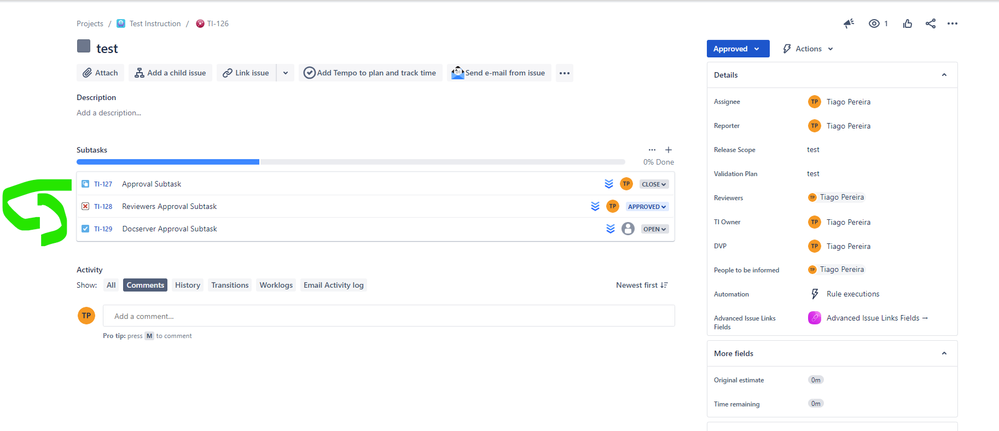
Task: Switch to the History tab
Action: [187, 285]
